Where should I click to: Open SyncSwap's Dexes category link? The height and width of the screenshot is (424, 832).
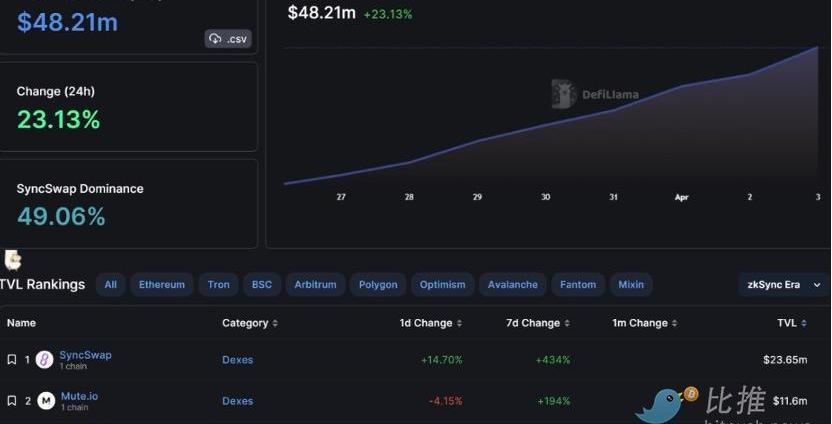pyautogui.click(x=237, y=360)
